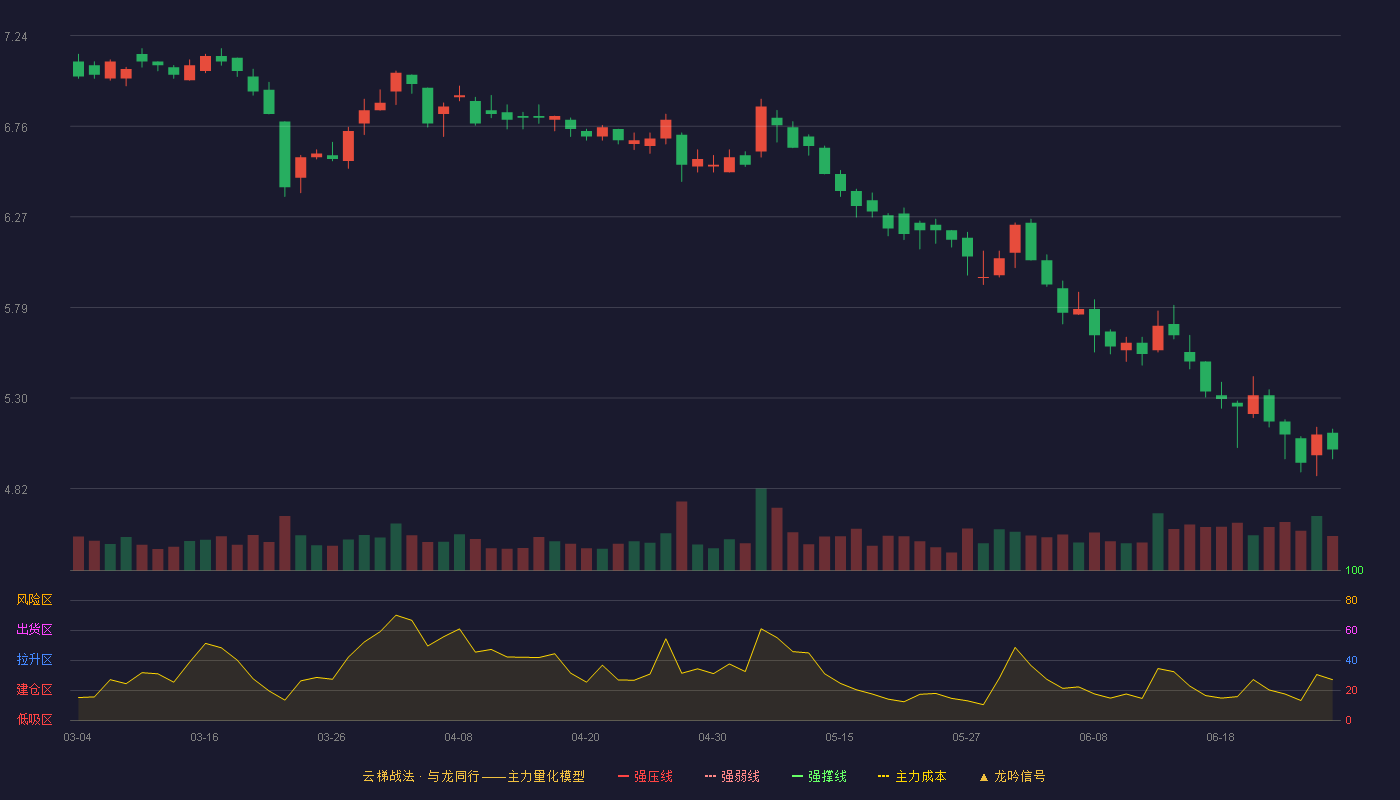Click the 03-04 date label
This screenshot has width=1400, height=800.
click(77, 737)
